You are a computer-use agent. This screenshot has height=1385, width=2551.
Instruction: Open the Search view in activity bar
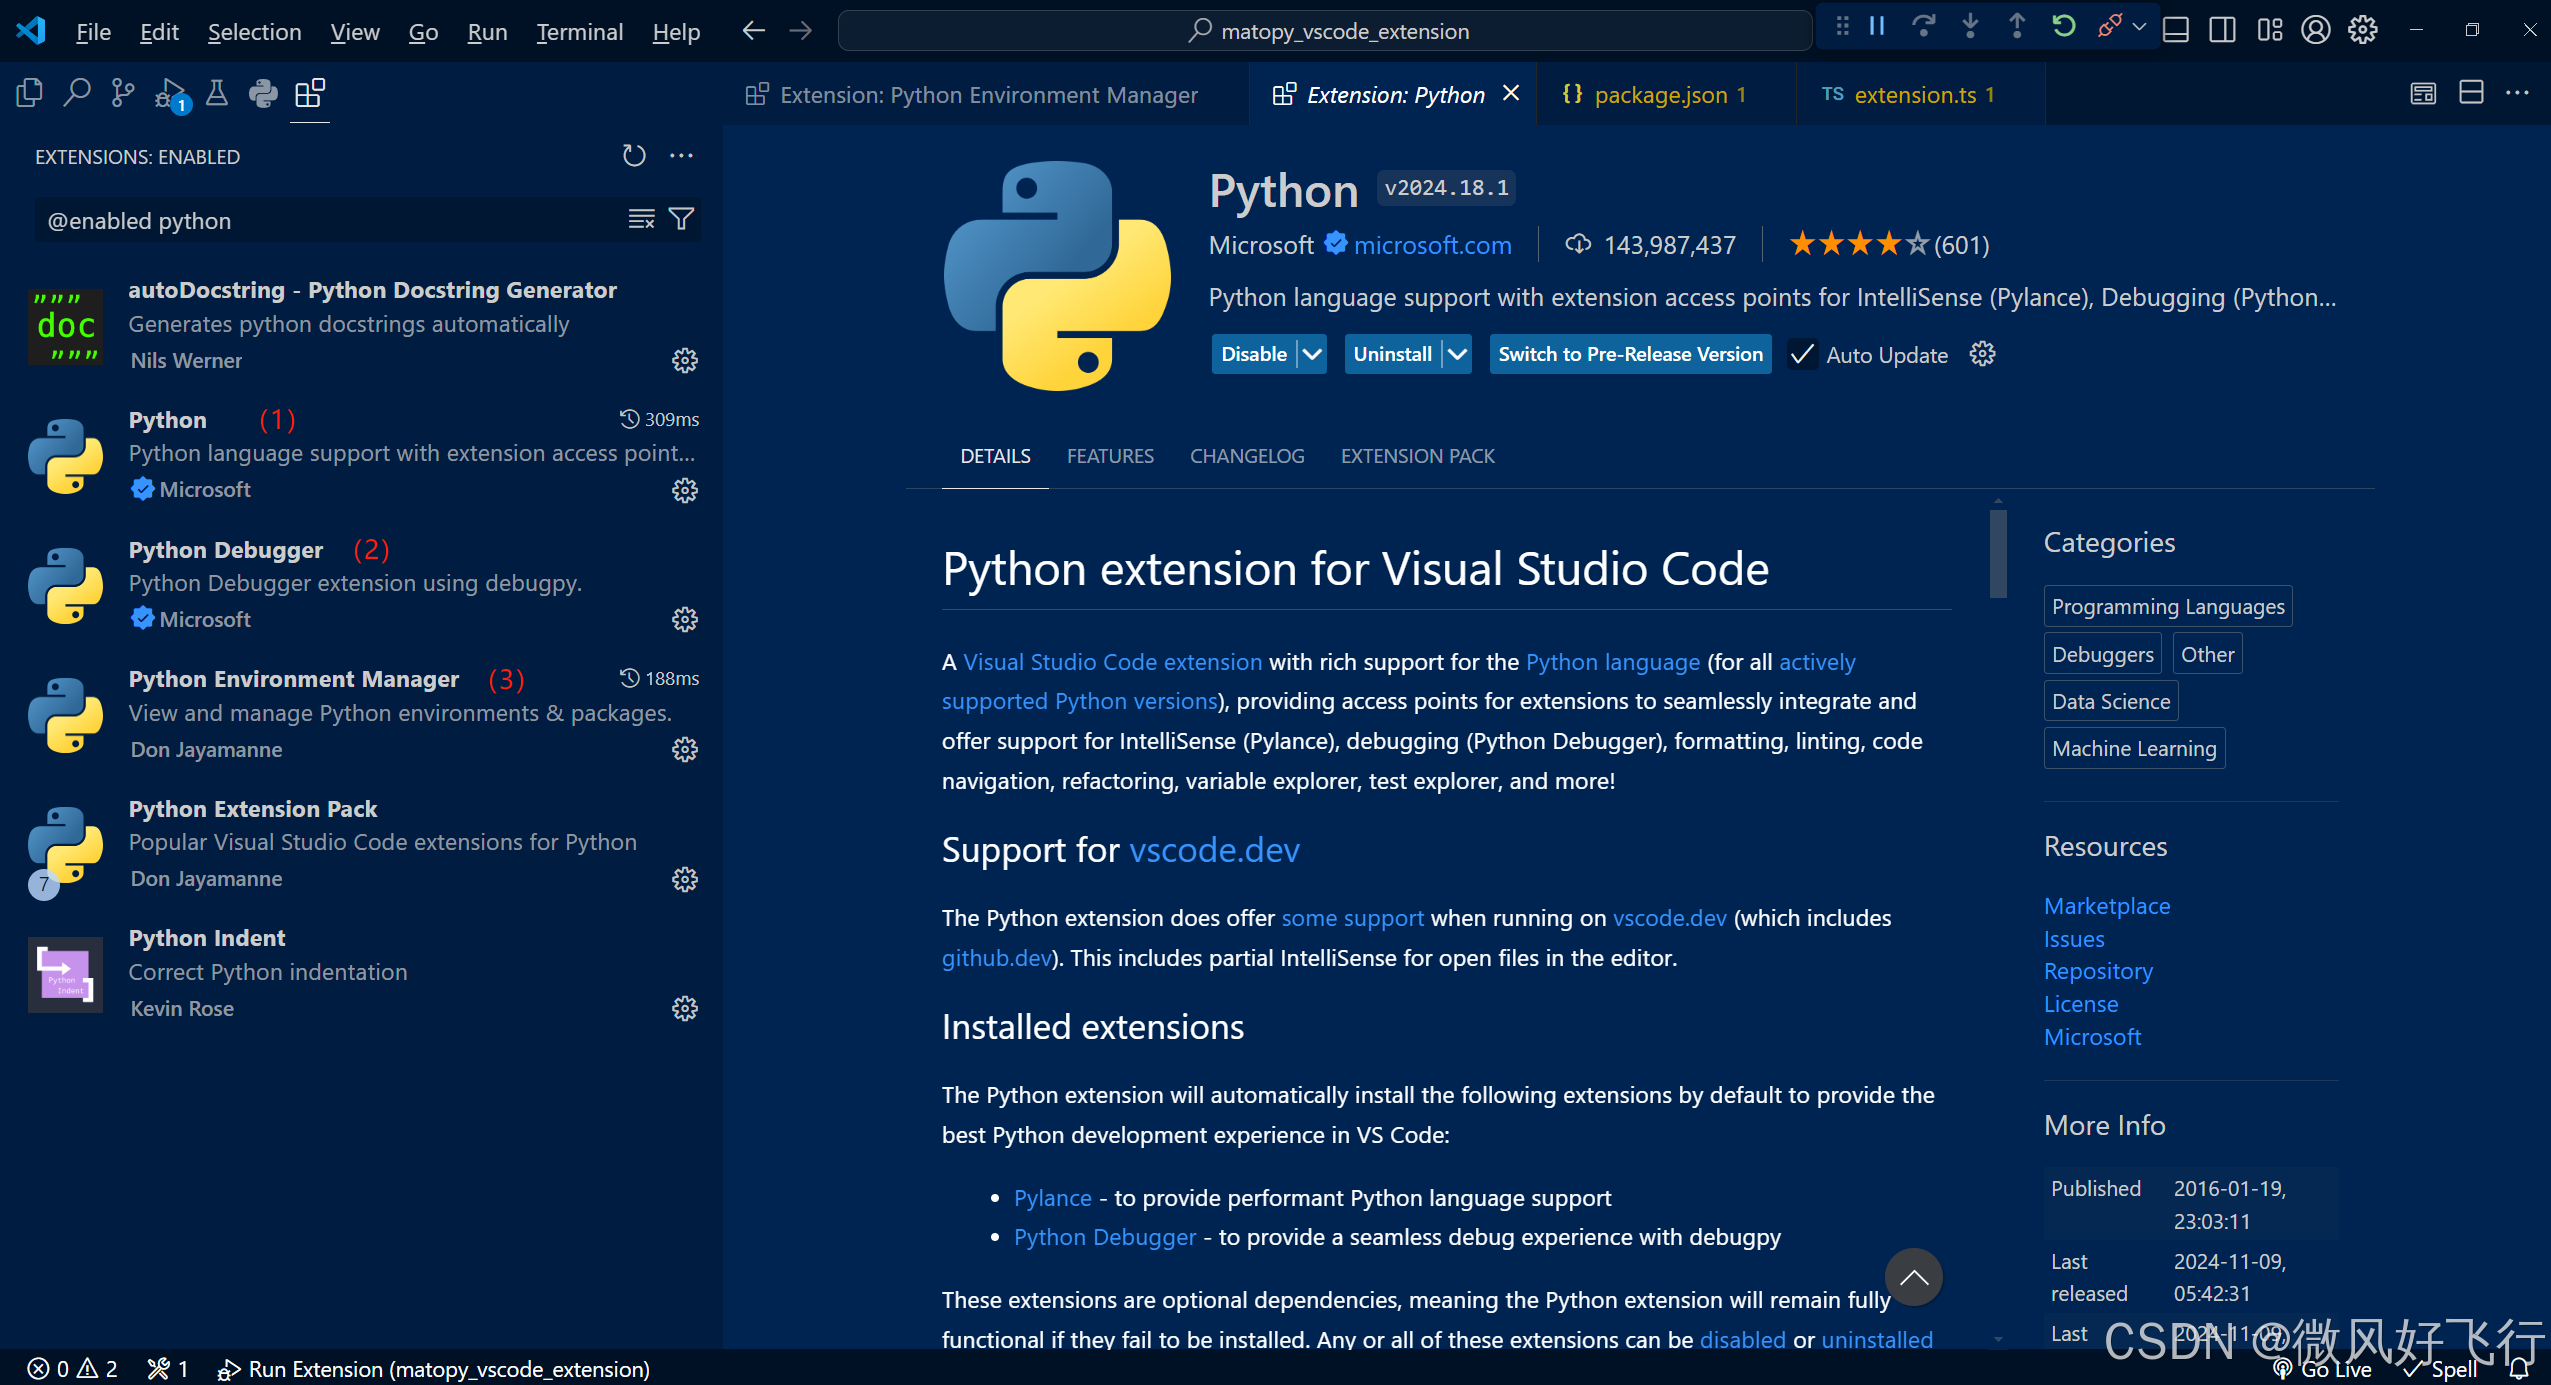[76, 94]
